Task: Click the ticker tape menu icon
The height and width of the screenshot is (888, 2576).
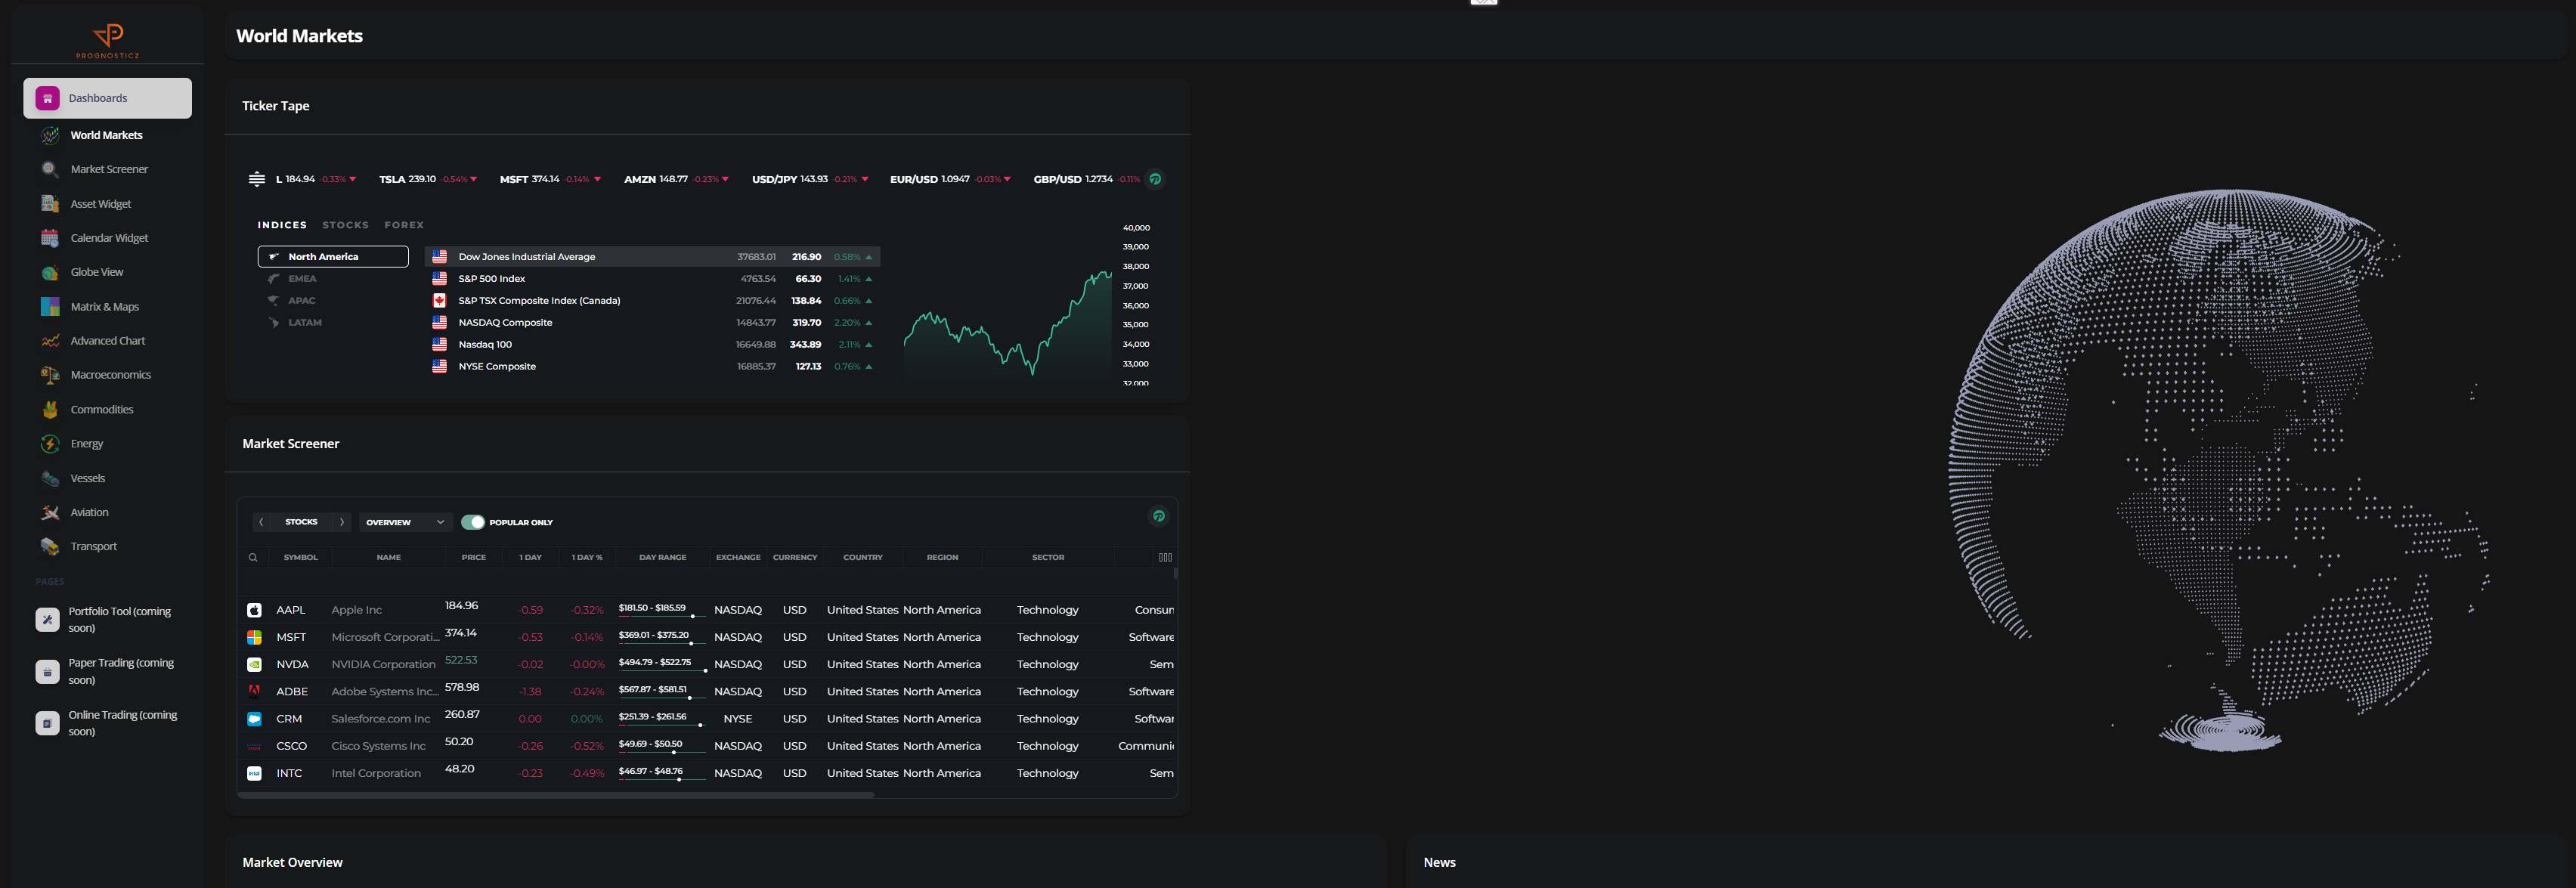Action: coord(257,179)
